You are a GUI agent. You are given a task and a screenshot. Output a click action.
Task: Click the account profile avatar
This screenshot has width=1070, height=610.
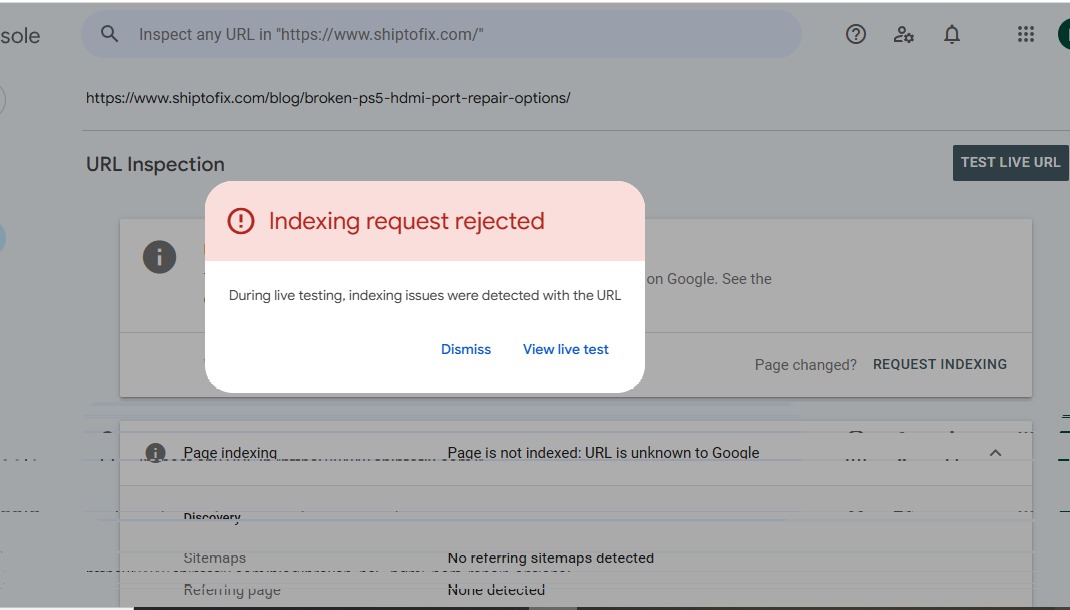pyautogui.click(x=1062, y=34)
